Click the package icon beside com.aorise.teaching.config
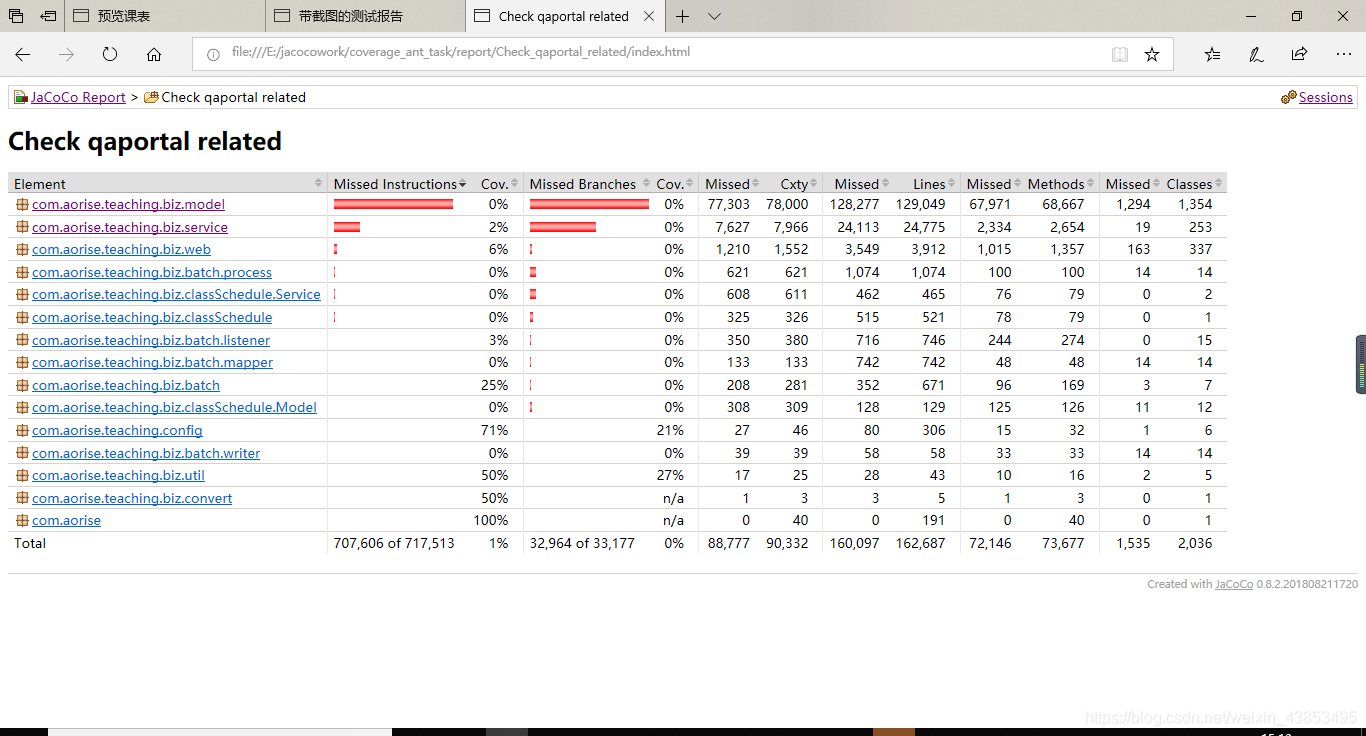Screen dimensions: 1366x736 [22, 430]
